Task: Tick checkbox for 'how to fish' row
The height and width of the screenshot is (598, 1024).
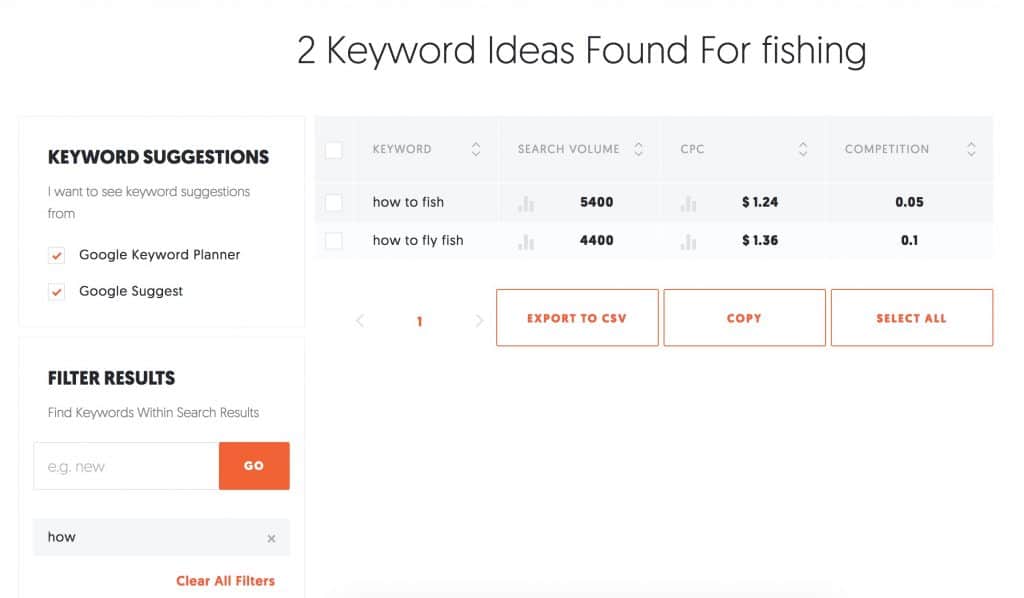Action: pos(334,202)
